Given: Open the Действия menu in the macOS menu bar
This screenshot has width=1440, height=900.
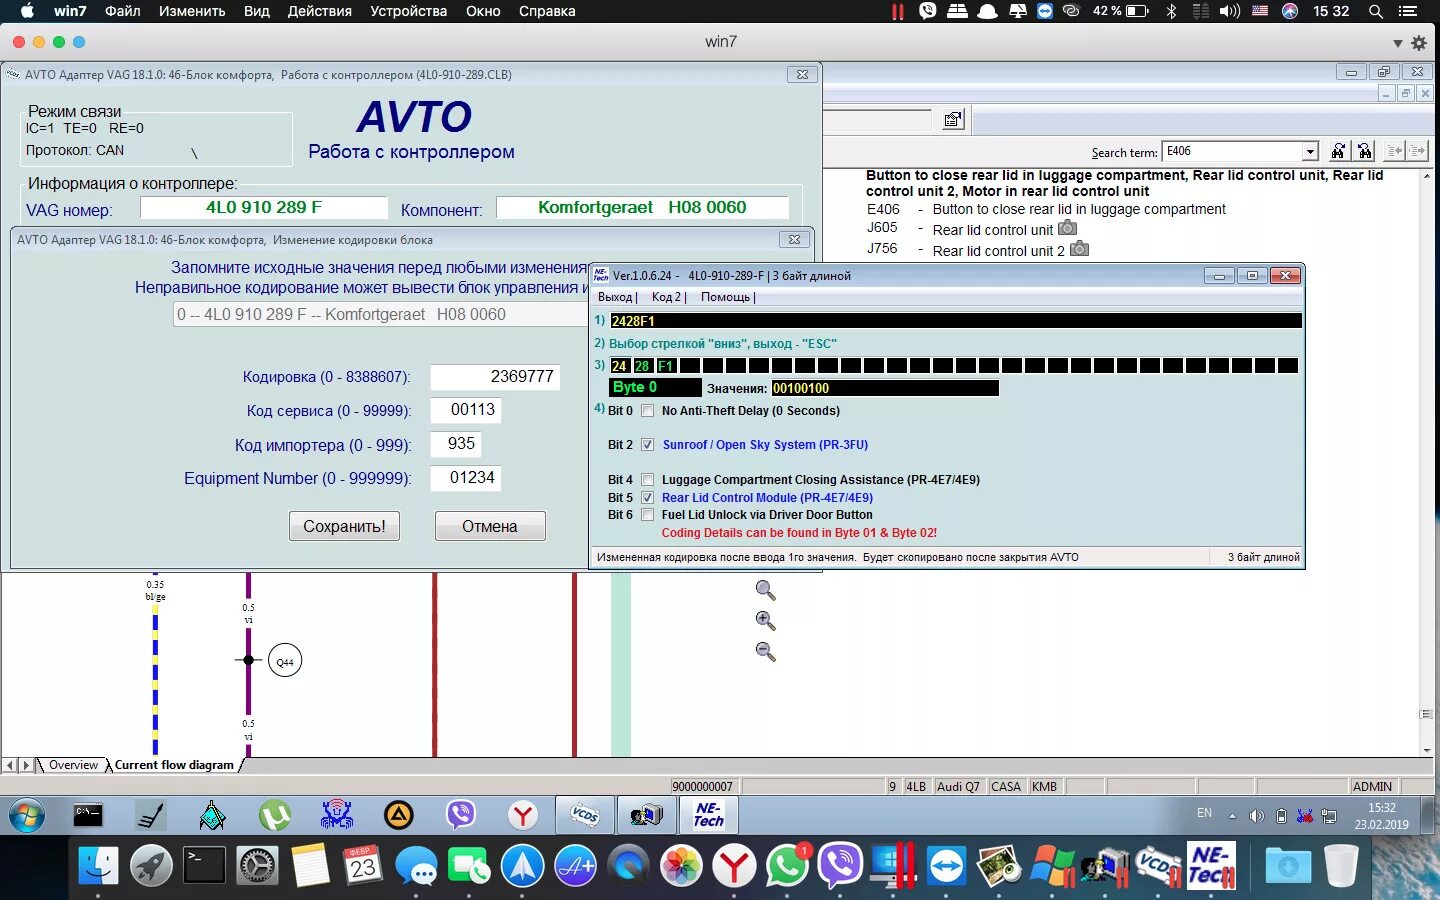Looking at the screenshot, I should pos(319,11).
